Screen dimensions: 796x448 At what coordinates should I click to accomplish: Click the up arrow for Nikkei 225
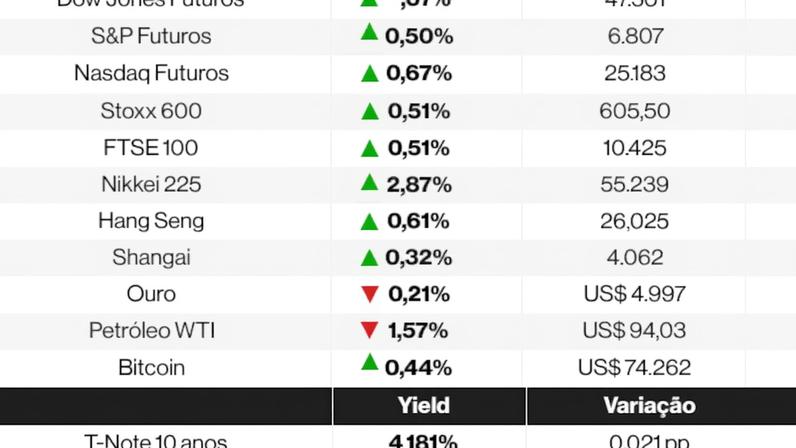click(370, 183)
